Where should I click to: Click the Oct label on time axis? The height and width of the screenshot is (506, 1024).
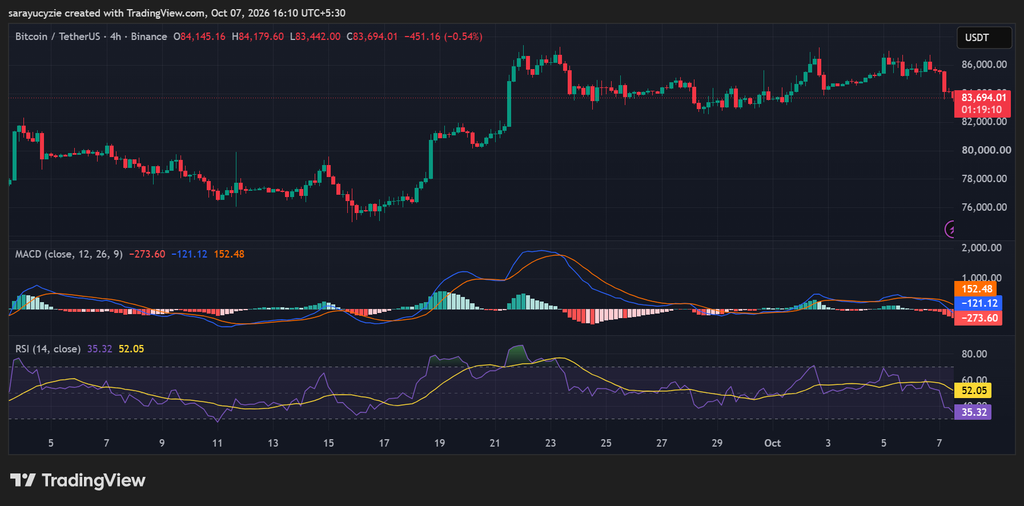(773, 443)
